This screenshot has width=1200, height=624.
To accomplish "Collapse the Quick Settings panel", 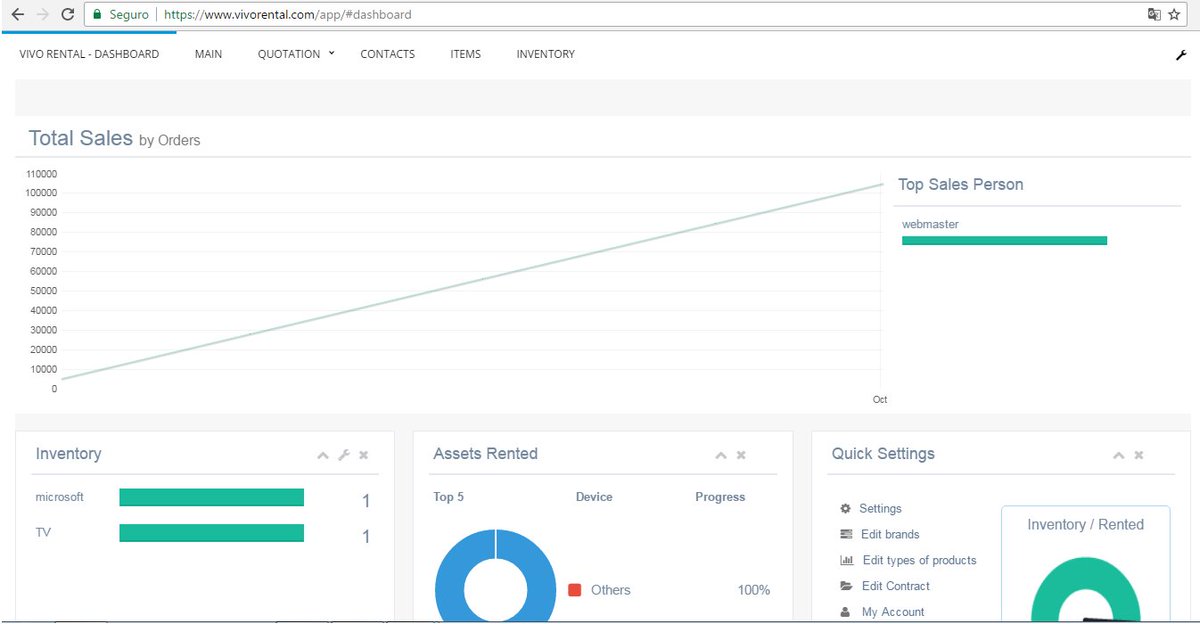I will point(1119,455).
